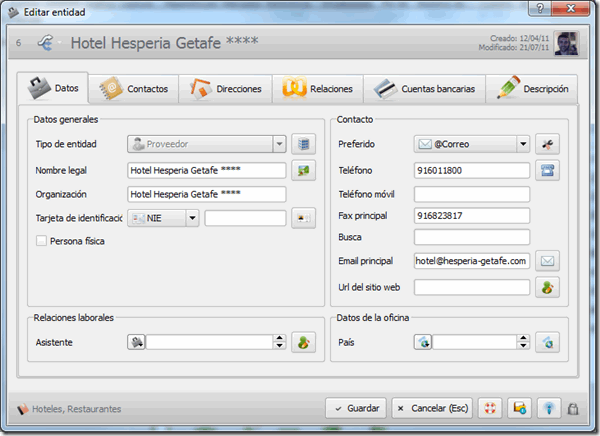Open the Contactos tab
The width and height of the screenshot is (600, 436).
(x=134, y=89)
